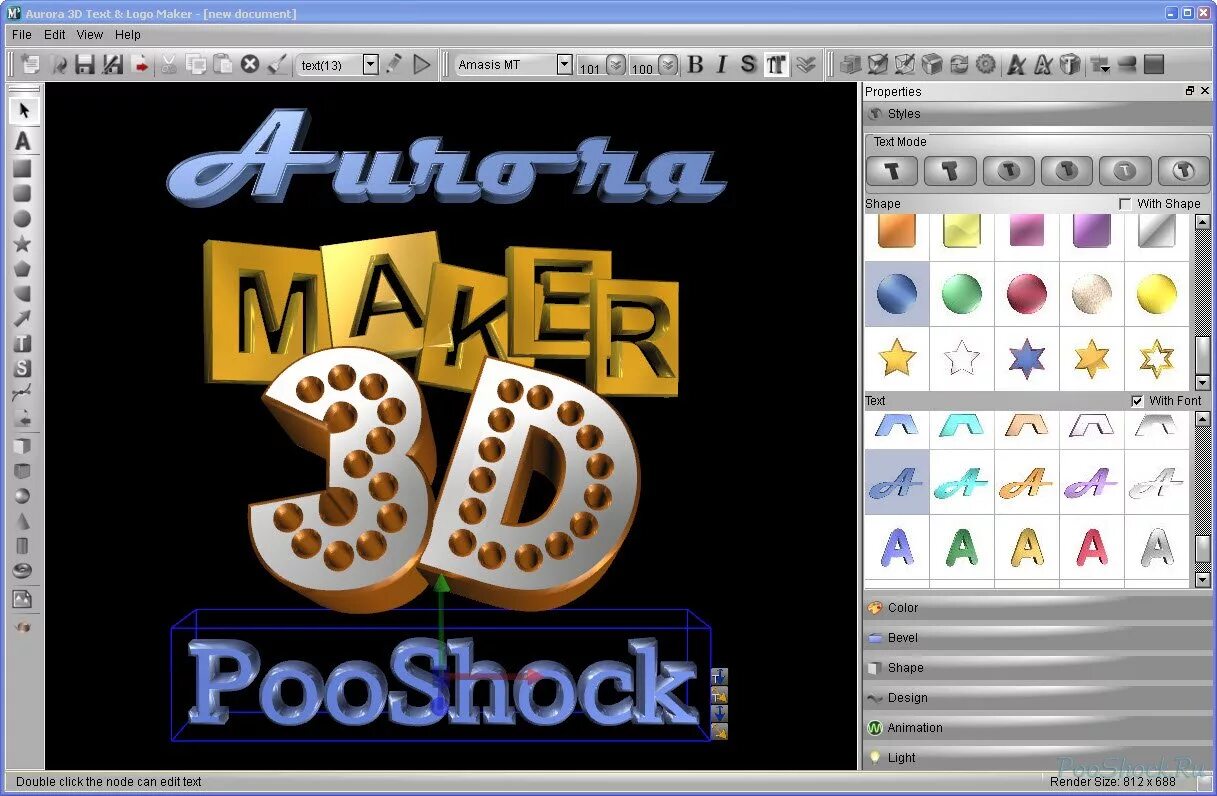Undock the Properties panel
This screenshot has height=796, width=1217.
(1190, 91)
